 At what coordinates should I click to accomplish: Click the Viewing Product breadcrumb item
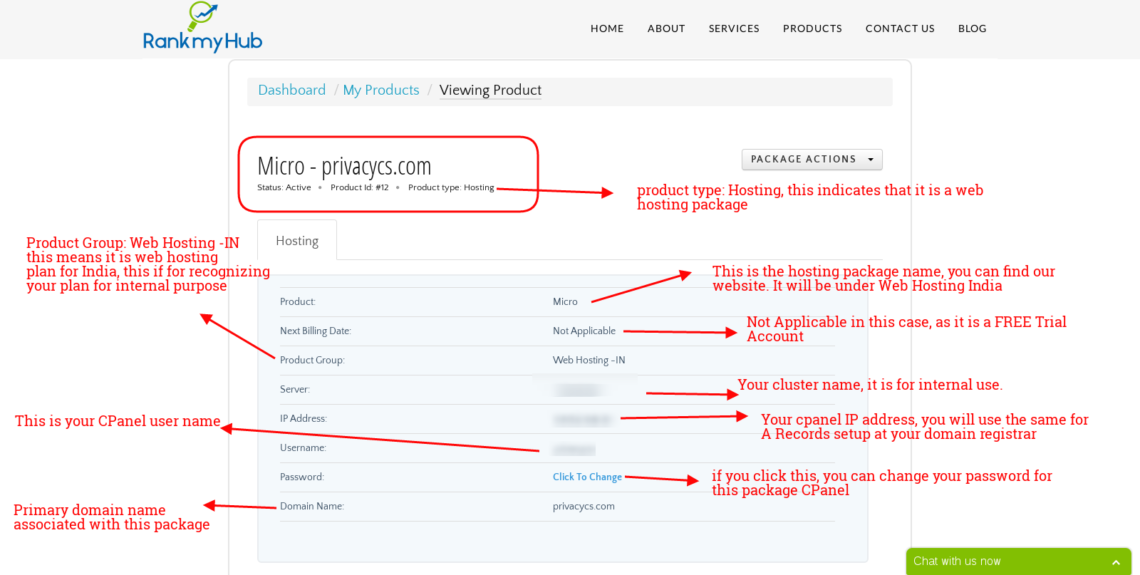tap(490, 90)
